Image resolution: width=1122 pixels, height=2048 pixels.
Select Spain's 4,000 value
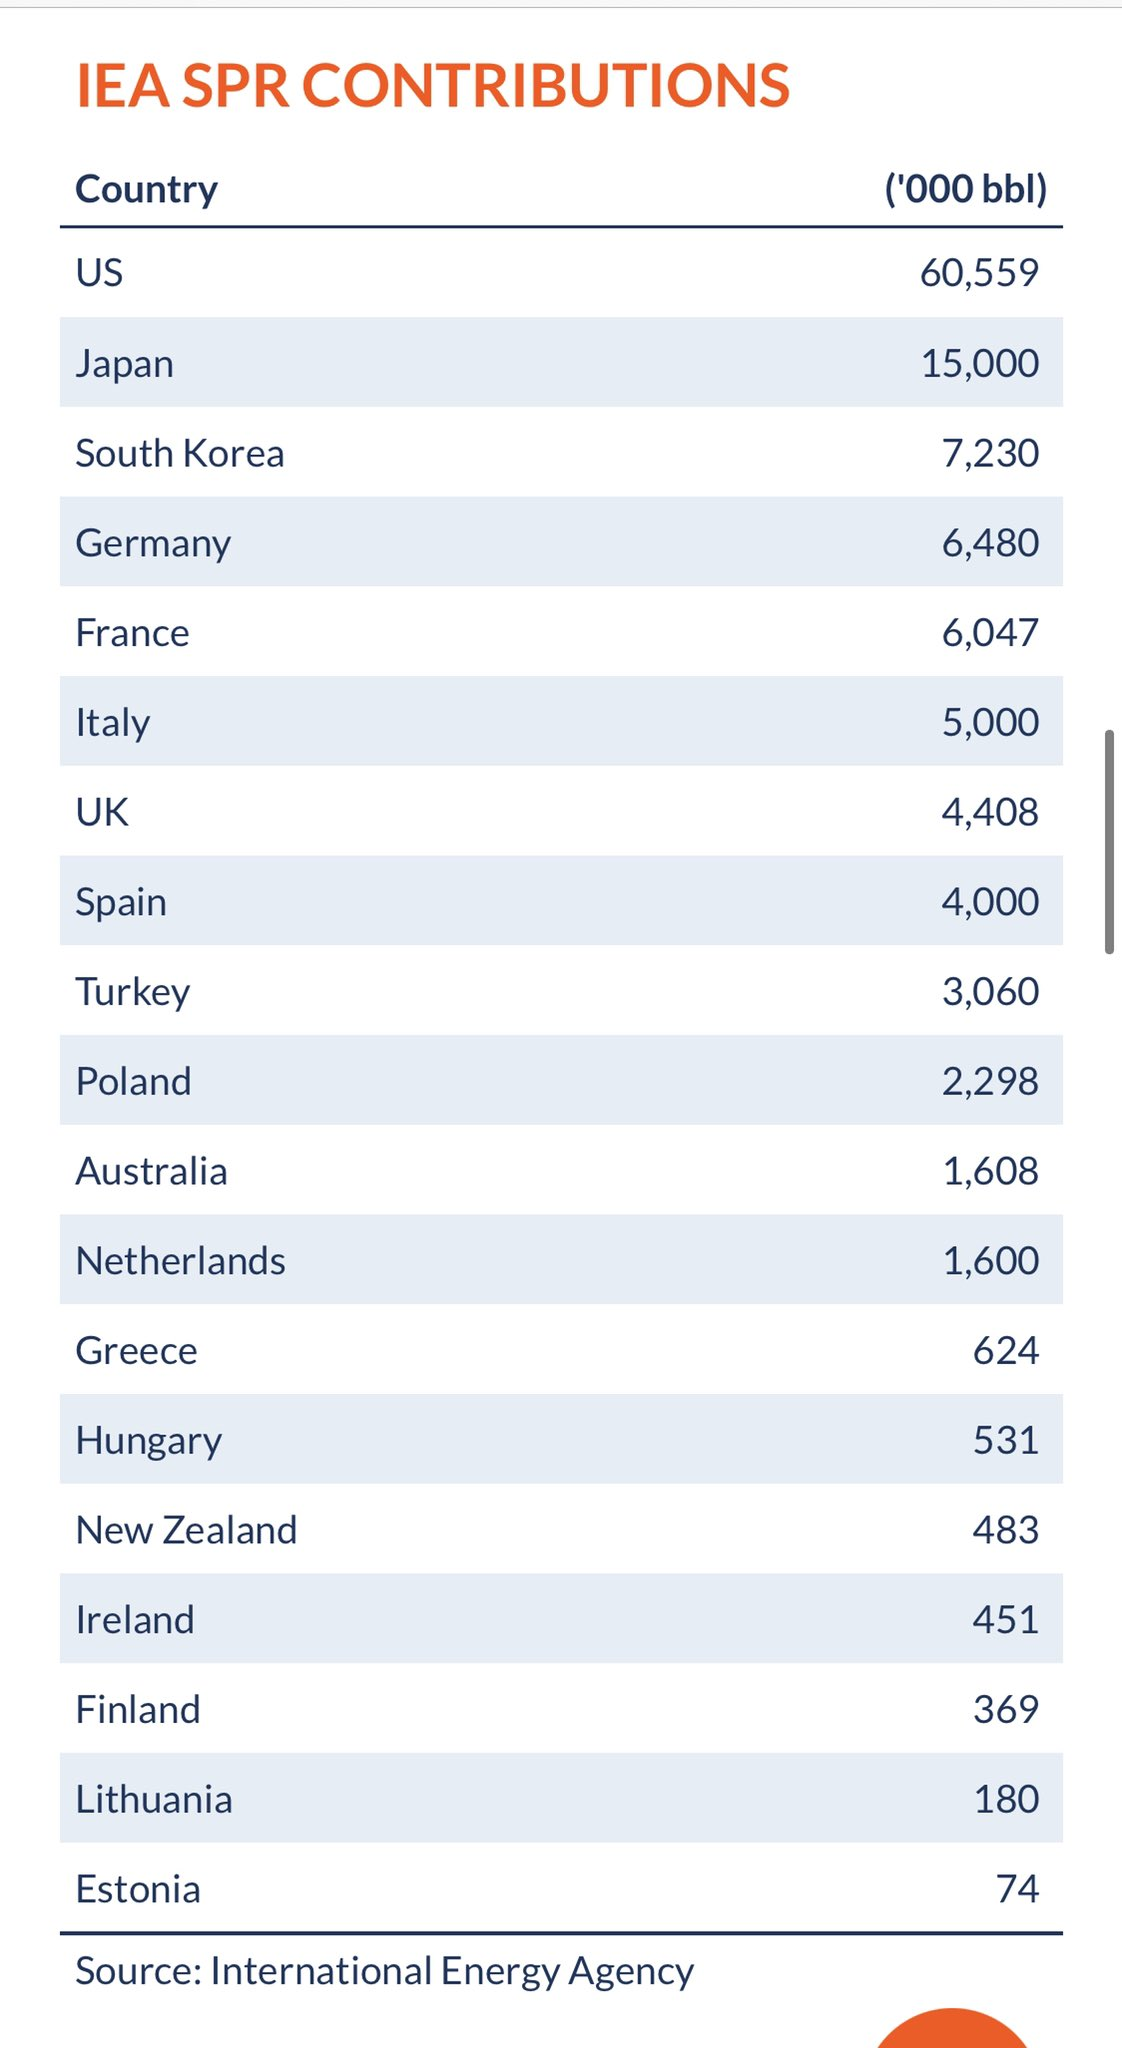click(990, 902)
